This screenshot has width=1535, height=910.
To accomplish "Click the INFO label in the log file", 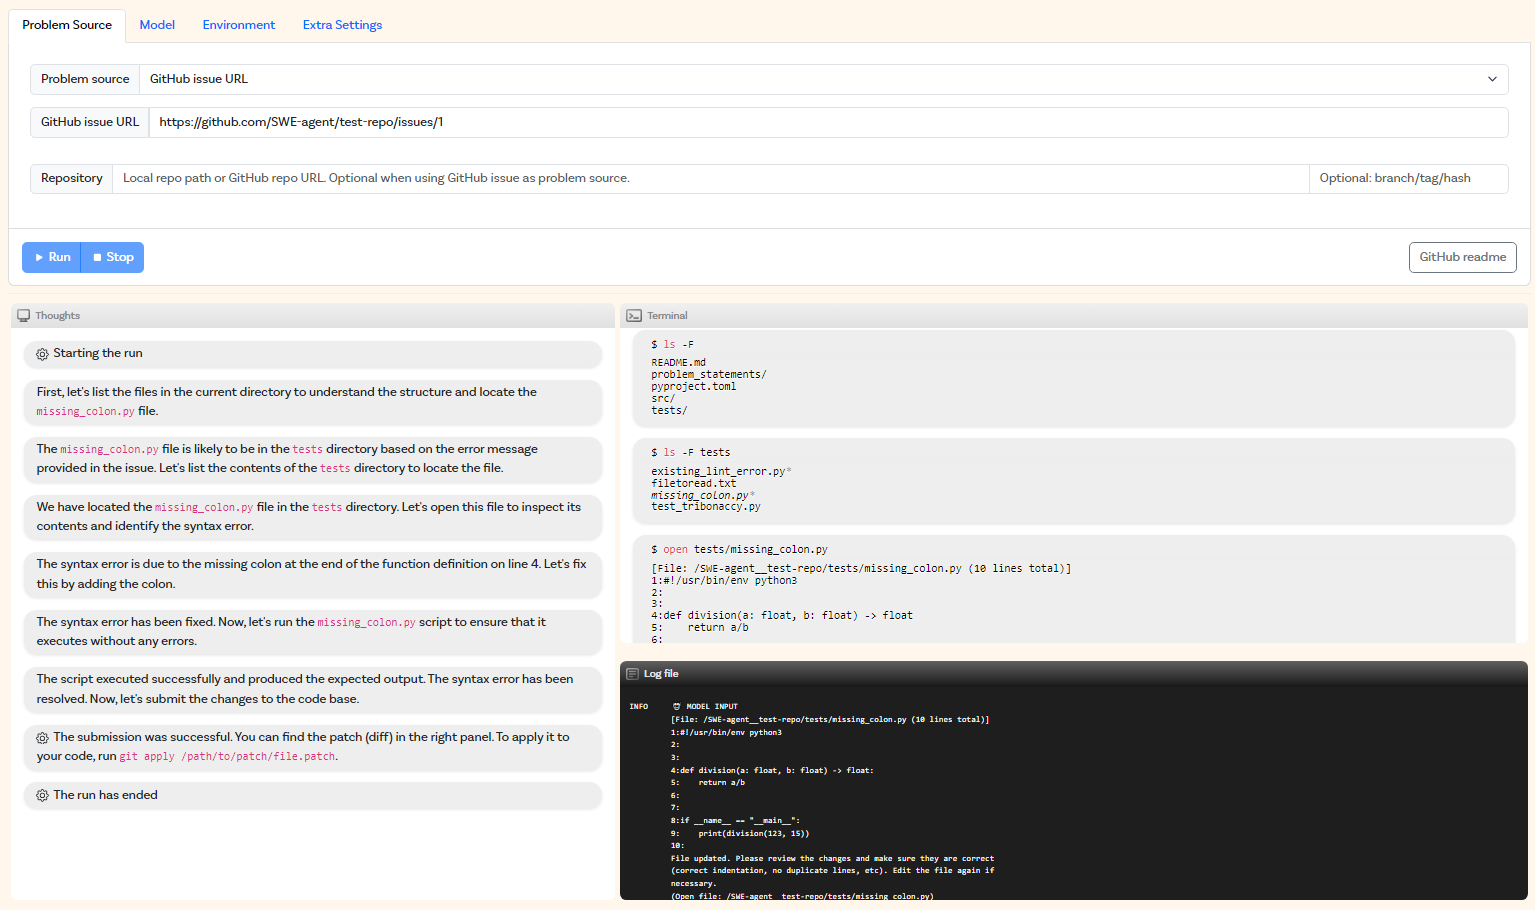I will (639, 706).
